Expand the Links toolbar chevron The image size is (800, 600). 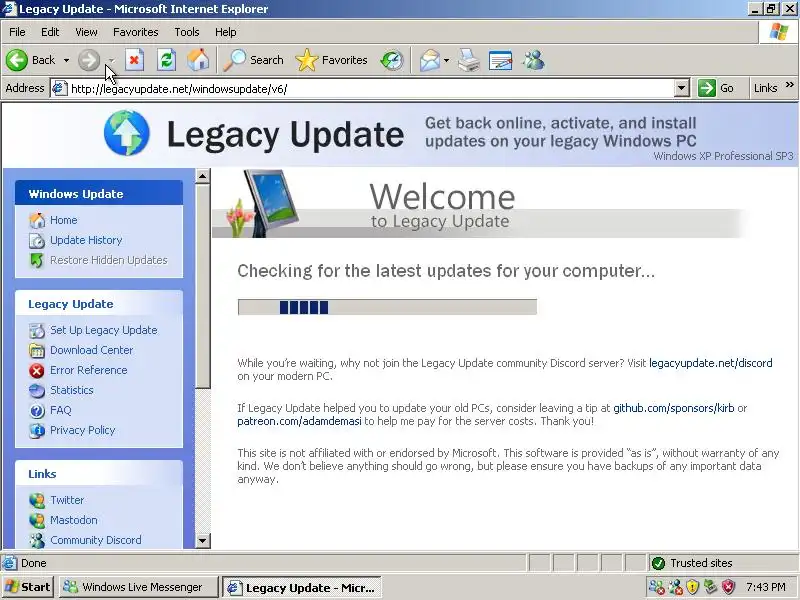pyautogui.click(x=790, y=85)
